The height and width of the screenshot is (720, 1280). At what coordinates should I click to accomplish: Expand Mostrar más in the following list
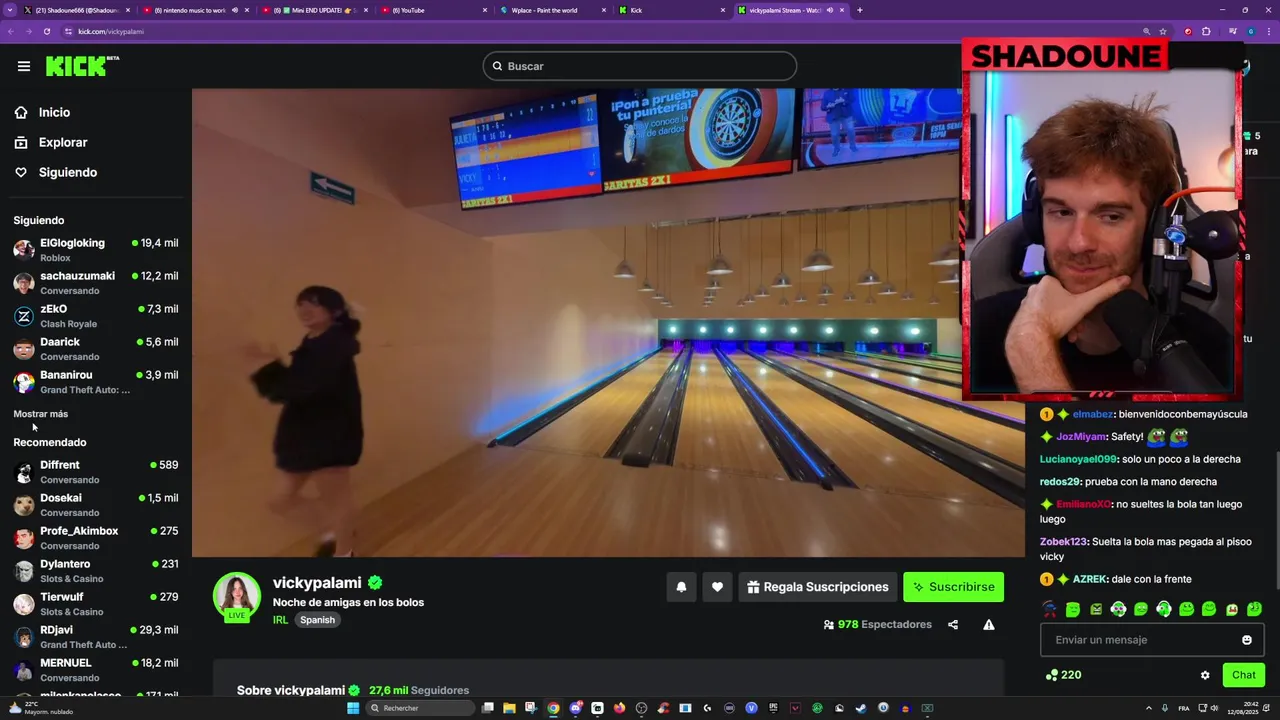41,414
